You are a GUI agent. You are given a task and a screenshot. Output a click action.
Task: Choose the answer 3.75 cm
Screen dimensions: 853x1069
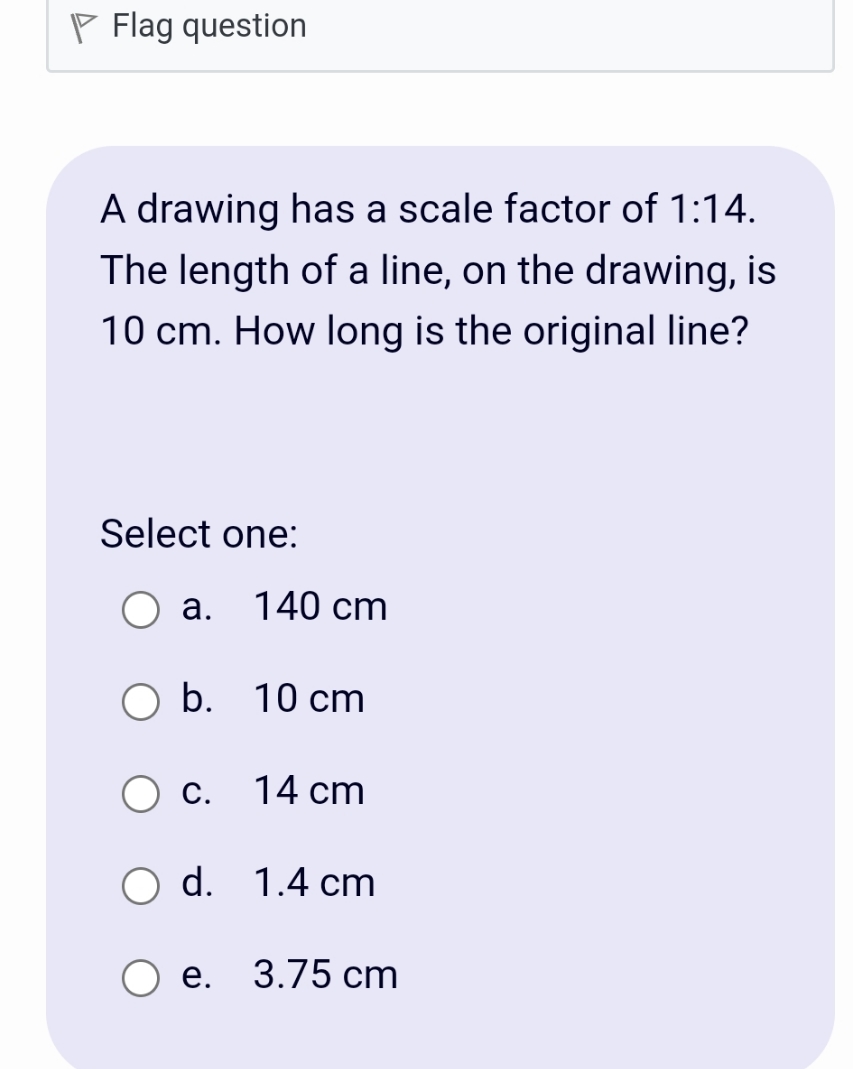[325, 974]
